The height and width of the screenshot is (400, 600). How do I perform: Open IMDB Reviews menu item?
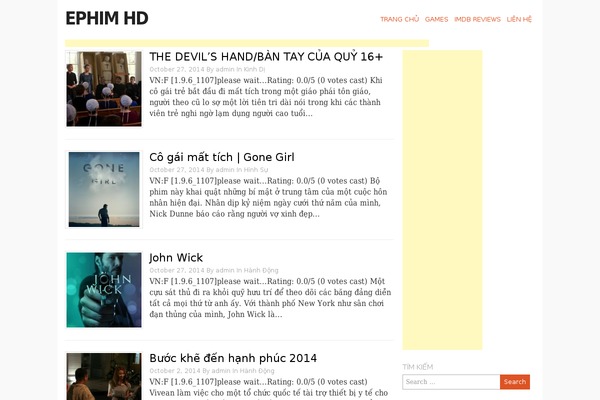coord(477,19)
